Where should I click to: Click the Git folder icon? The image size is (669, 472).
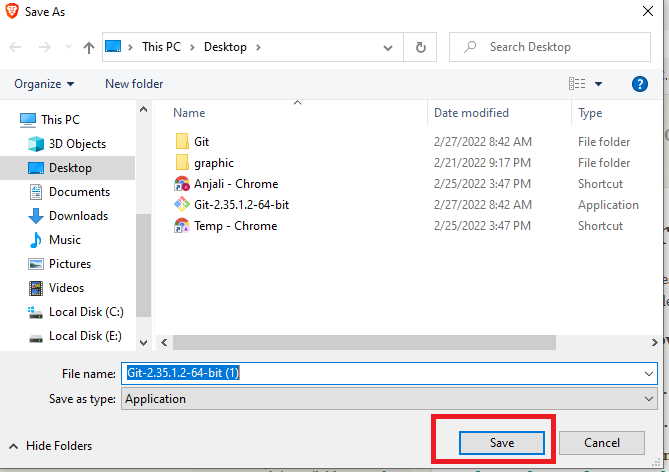[x=182, y=141]
